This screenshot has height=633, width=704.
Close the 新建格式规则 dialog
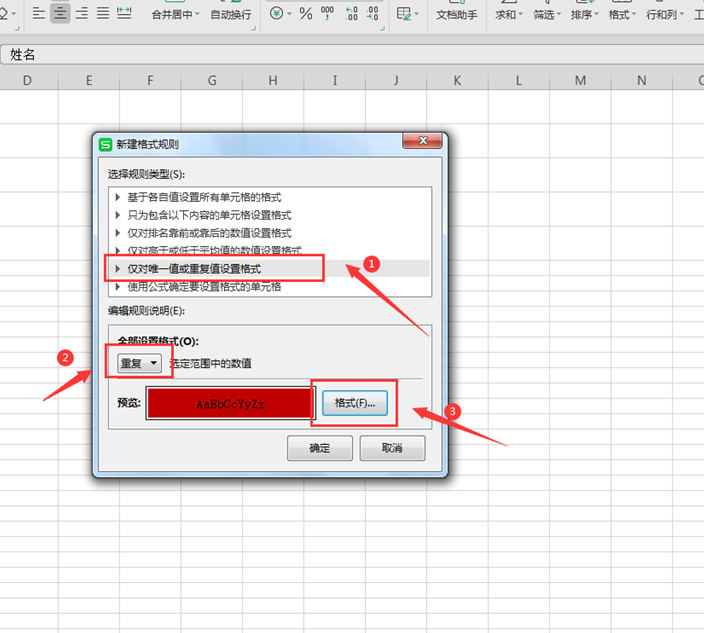(422, 141)
